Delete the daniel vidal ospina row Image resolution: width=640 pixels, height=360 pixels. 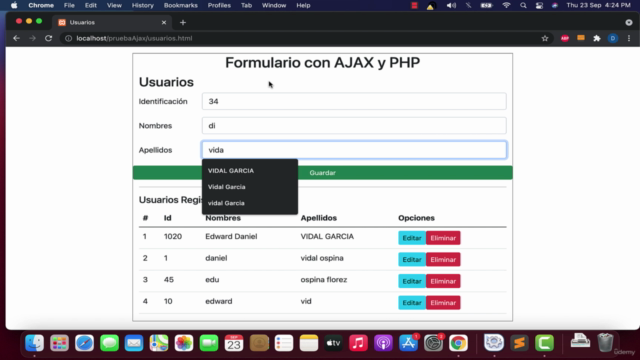443,260
